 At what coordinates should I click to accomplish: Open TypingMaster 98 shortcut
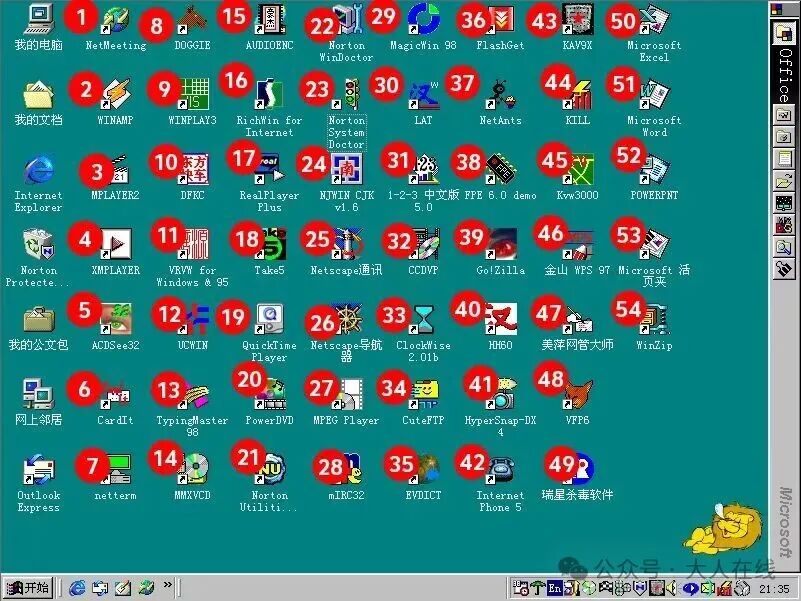[x=193, y=395]
